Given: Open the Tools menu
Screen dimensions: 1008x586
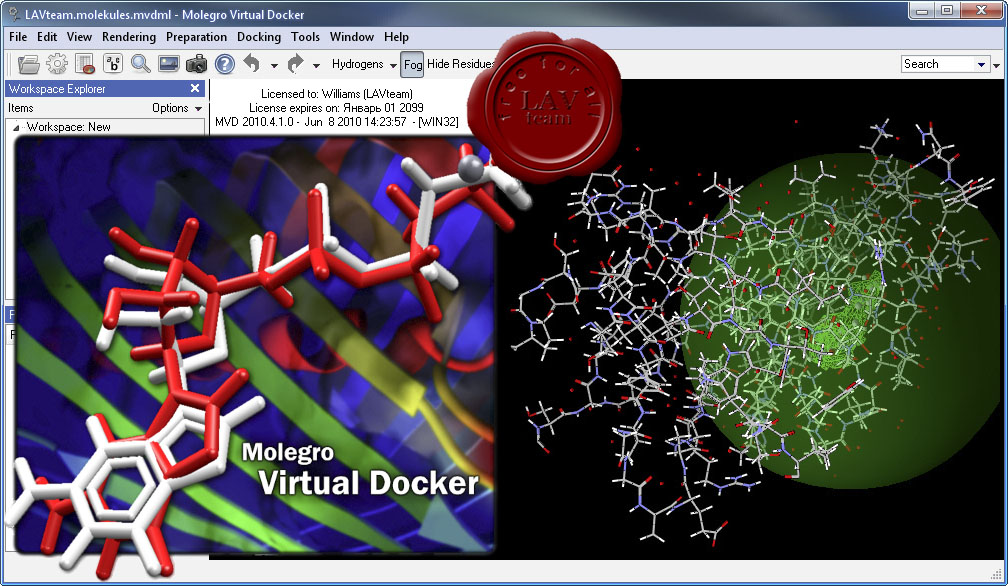Looking at the screenshot, I should pyautogui.click(x=305, y=37).
